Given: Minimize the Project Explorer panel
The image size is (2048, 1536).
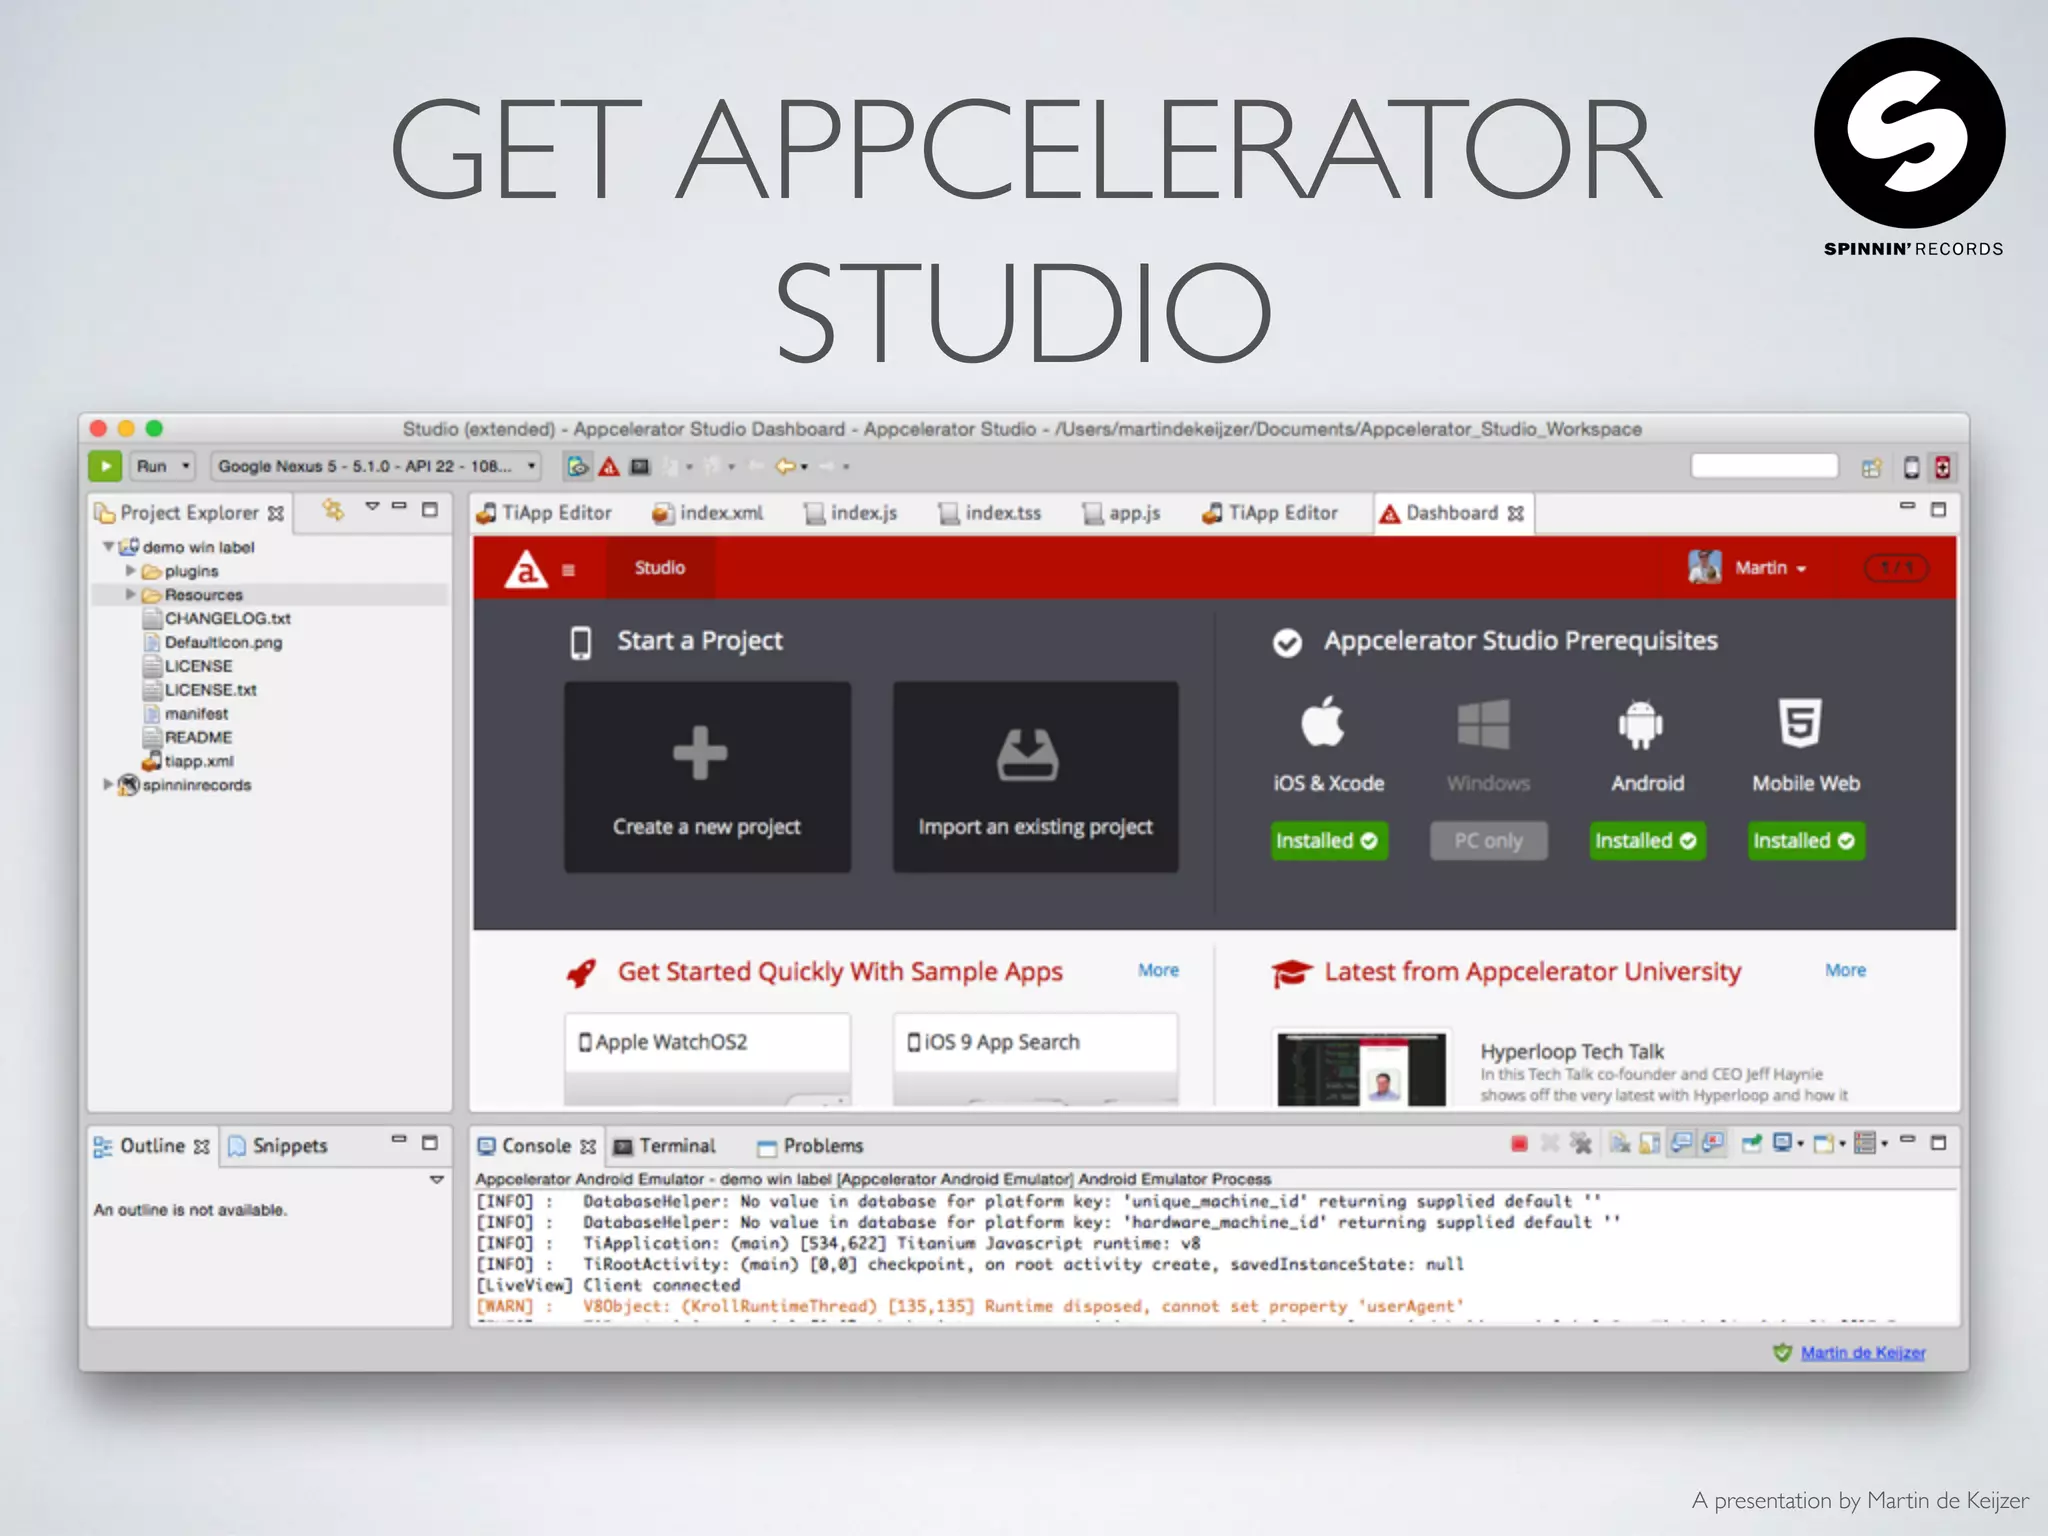Looking at the screenshot, I should (399, 506).
